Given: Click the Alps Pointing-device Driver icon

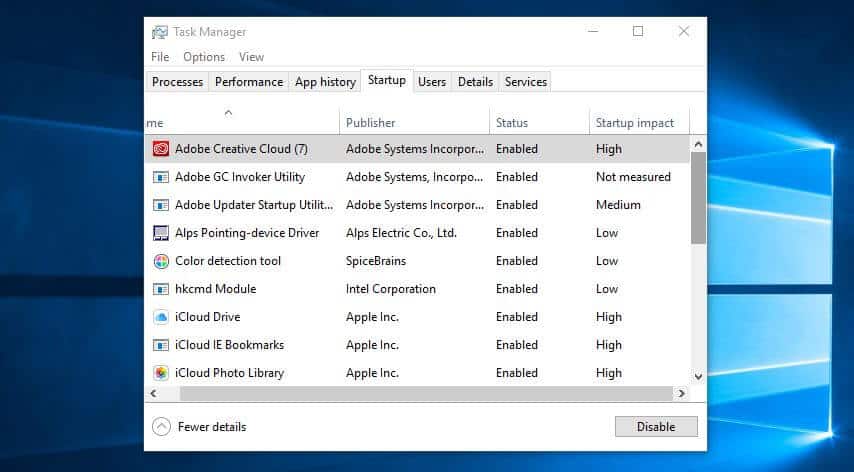Looking at the screenshot, I should (x=160, y=233).
